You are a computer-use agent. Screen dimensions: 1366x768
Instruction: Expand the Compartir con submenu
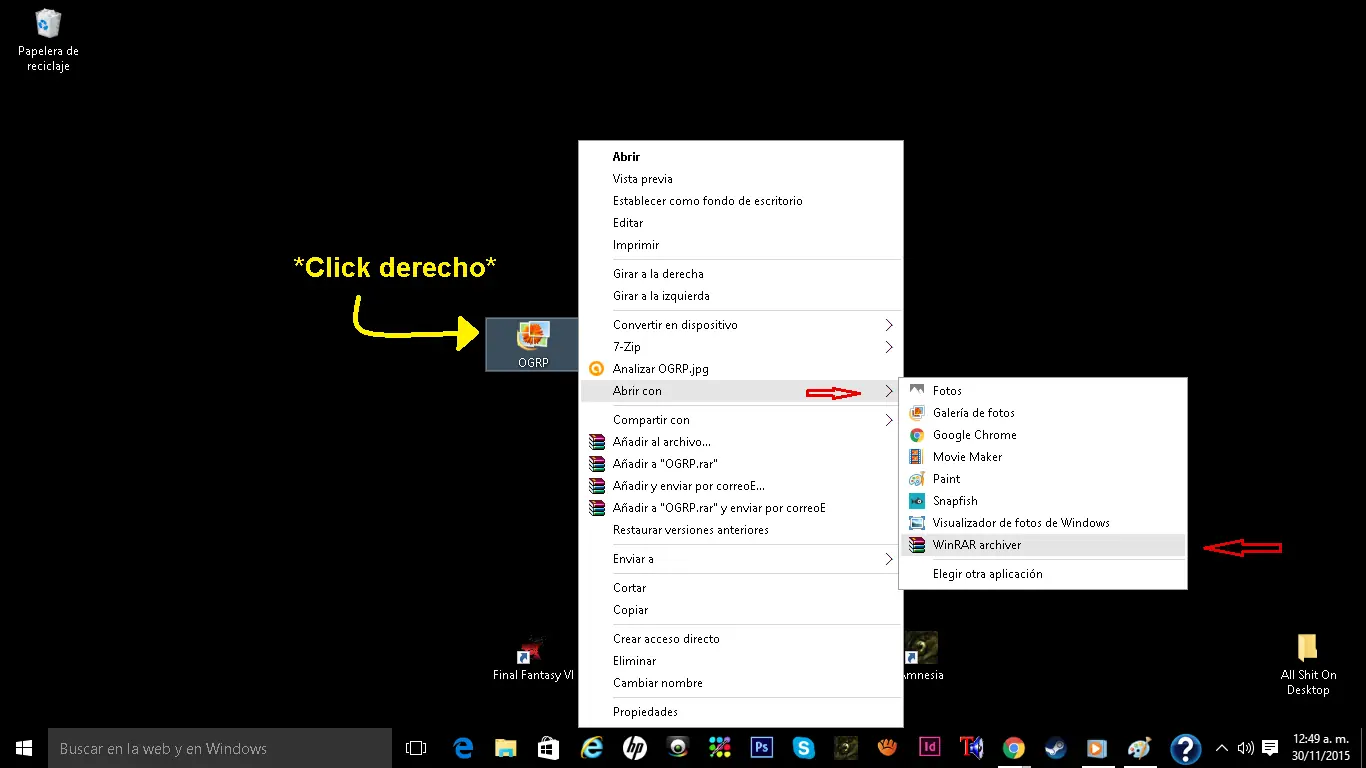tap(740, 420)
